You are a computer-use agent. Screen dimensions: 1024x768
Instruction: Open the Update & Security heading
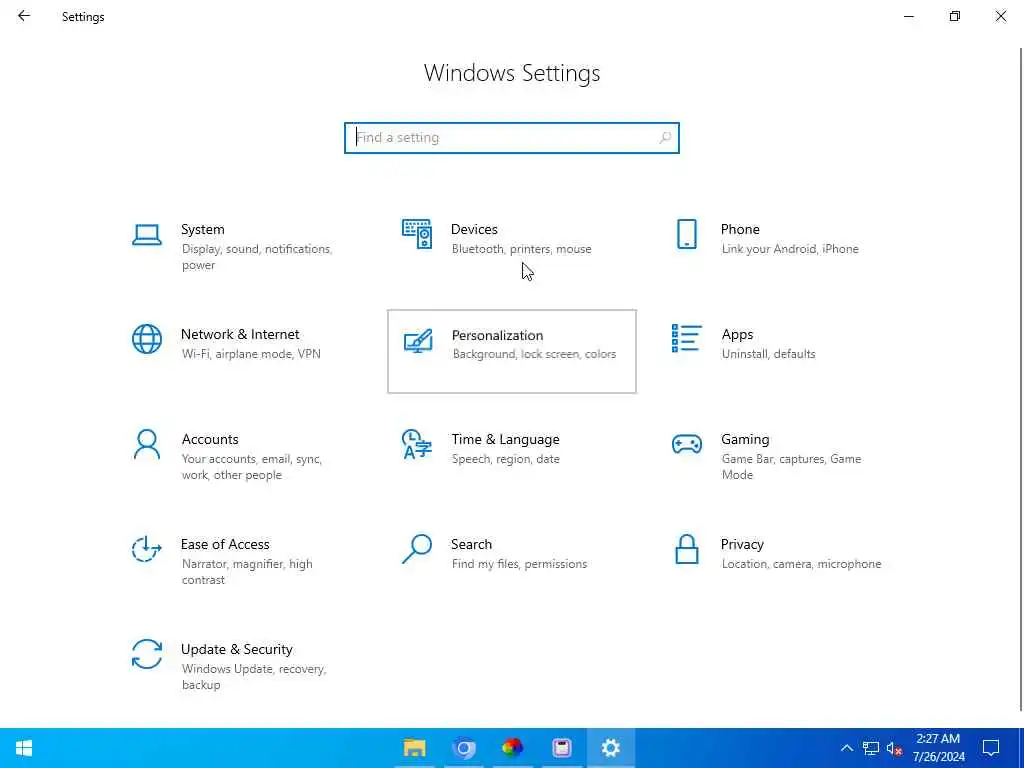pos(236,649)
